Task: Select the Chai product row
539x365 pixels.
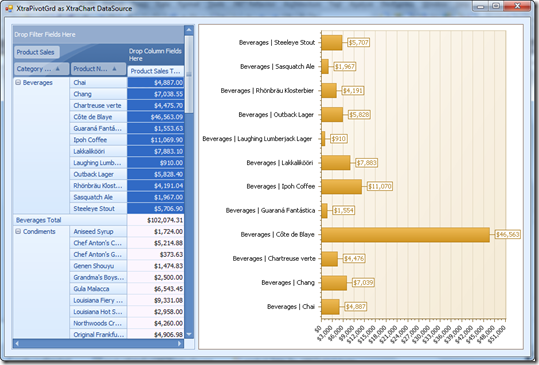Action: click(x=98, y=82)
